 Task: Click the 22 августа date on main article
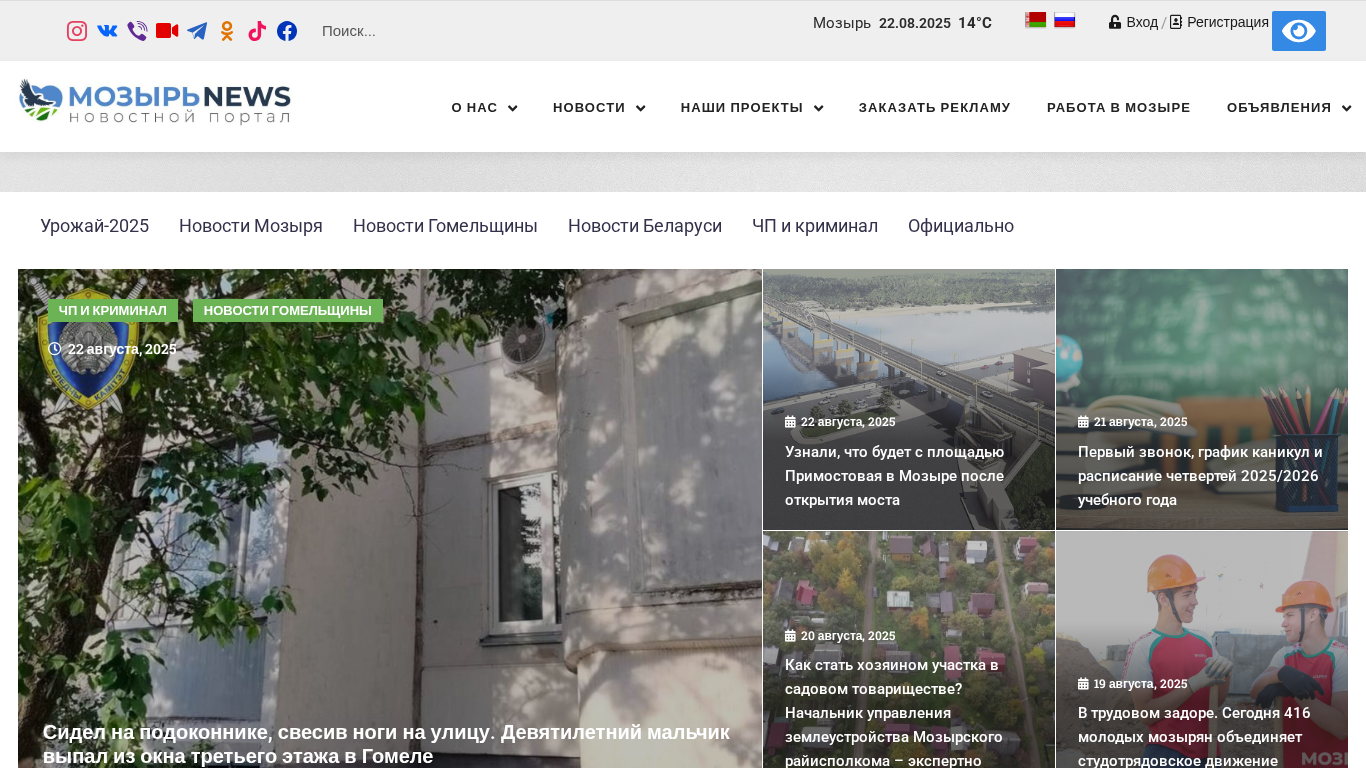tap(113, 349)
